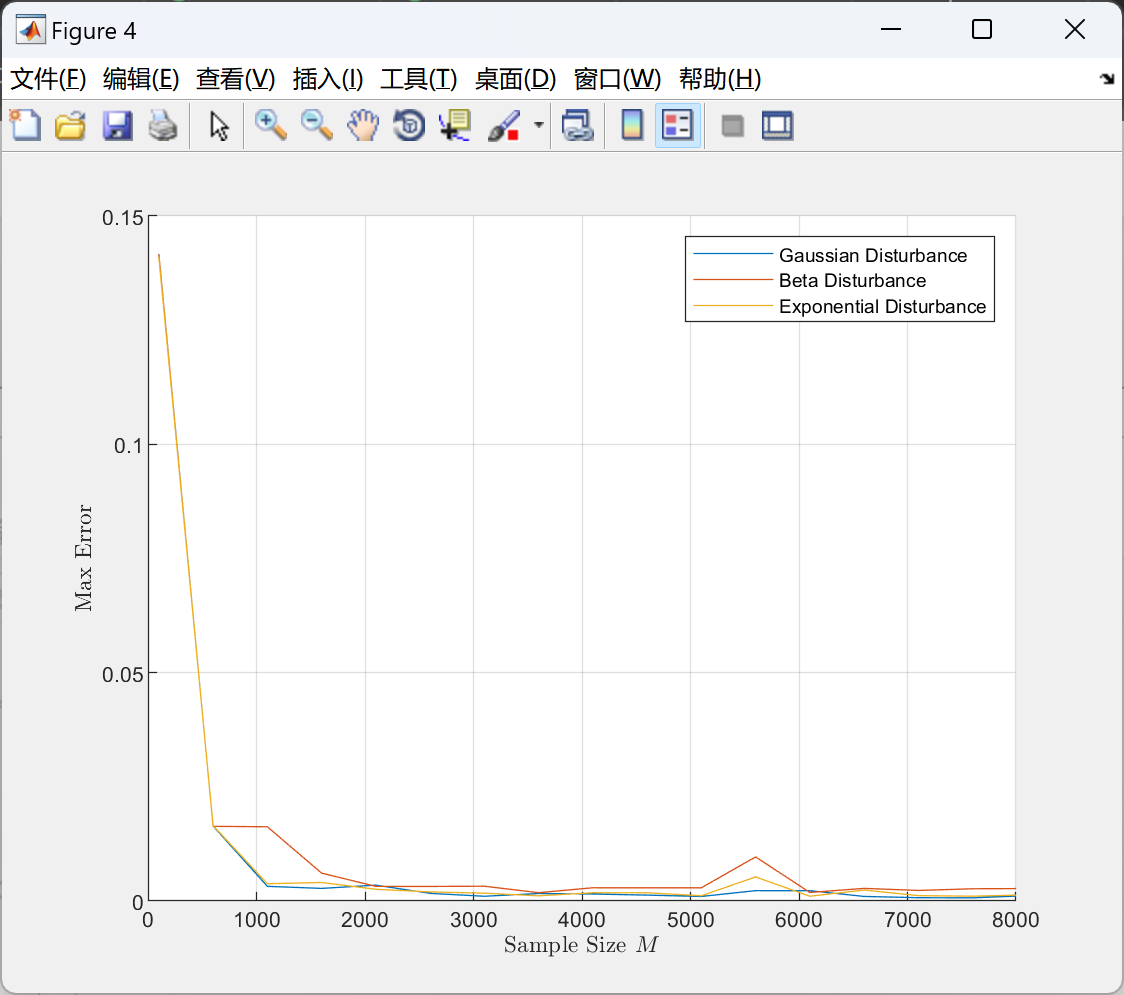Click the orange Beta legend line sample

[x=733, y=280]
